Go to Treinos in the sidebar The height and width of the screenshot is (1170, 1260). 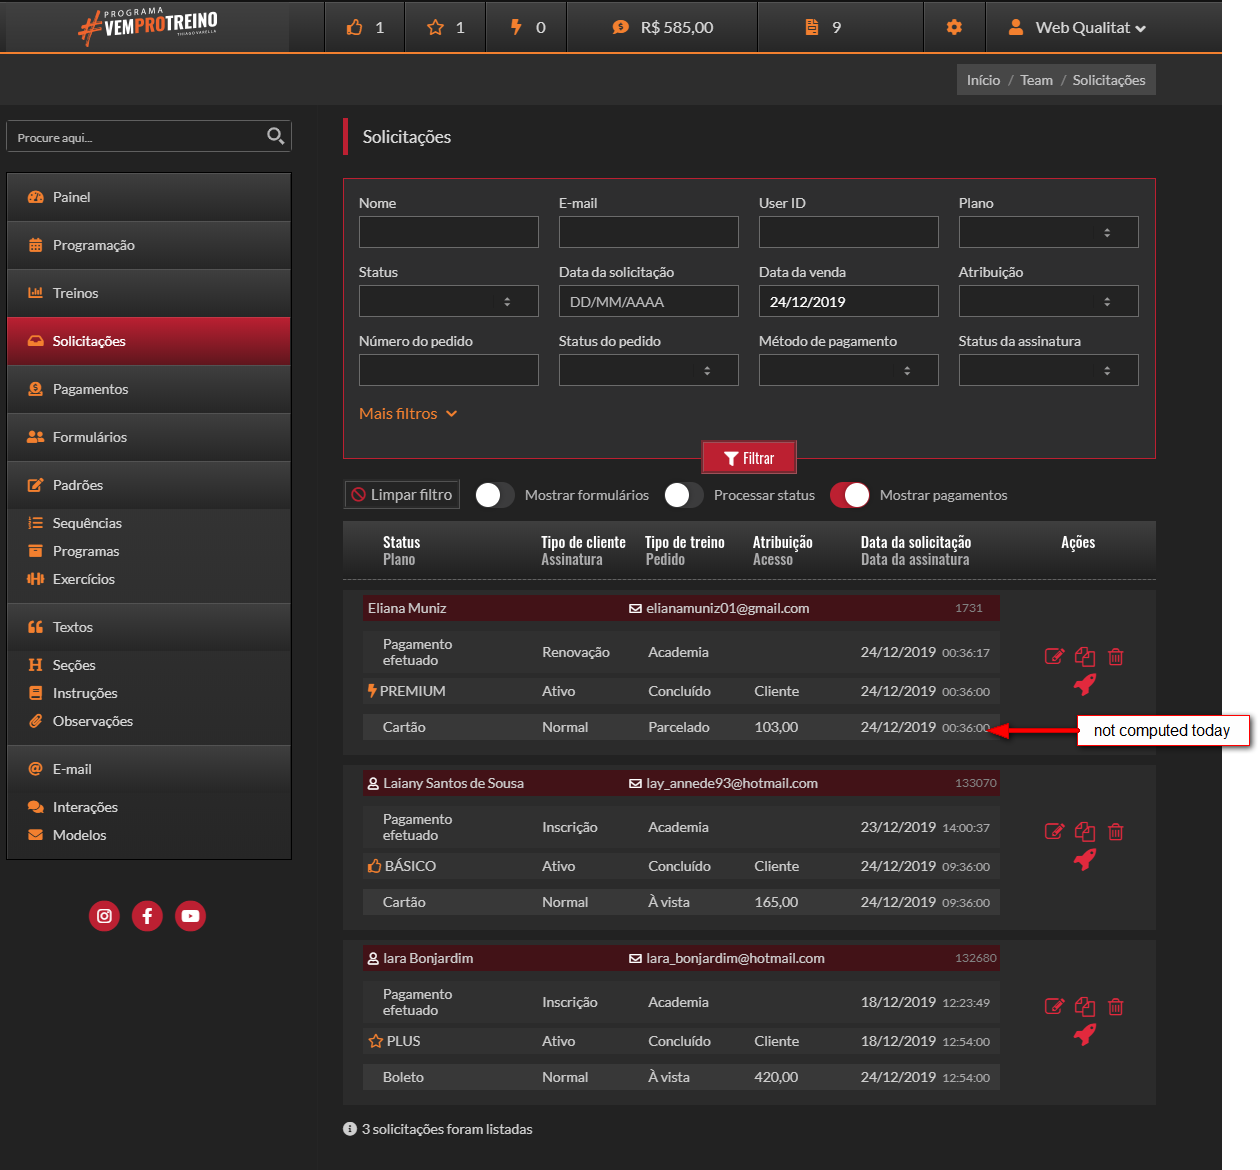tap(75, 293)
